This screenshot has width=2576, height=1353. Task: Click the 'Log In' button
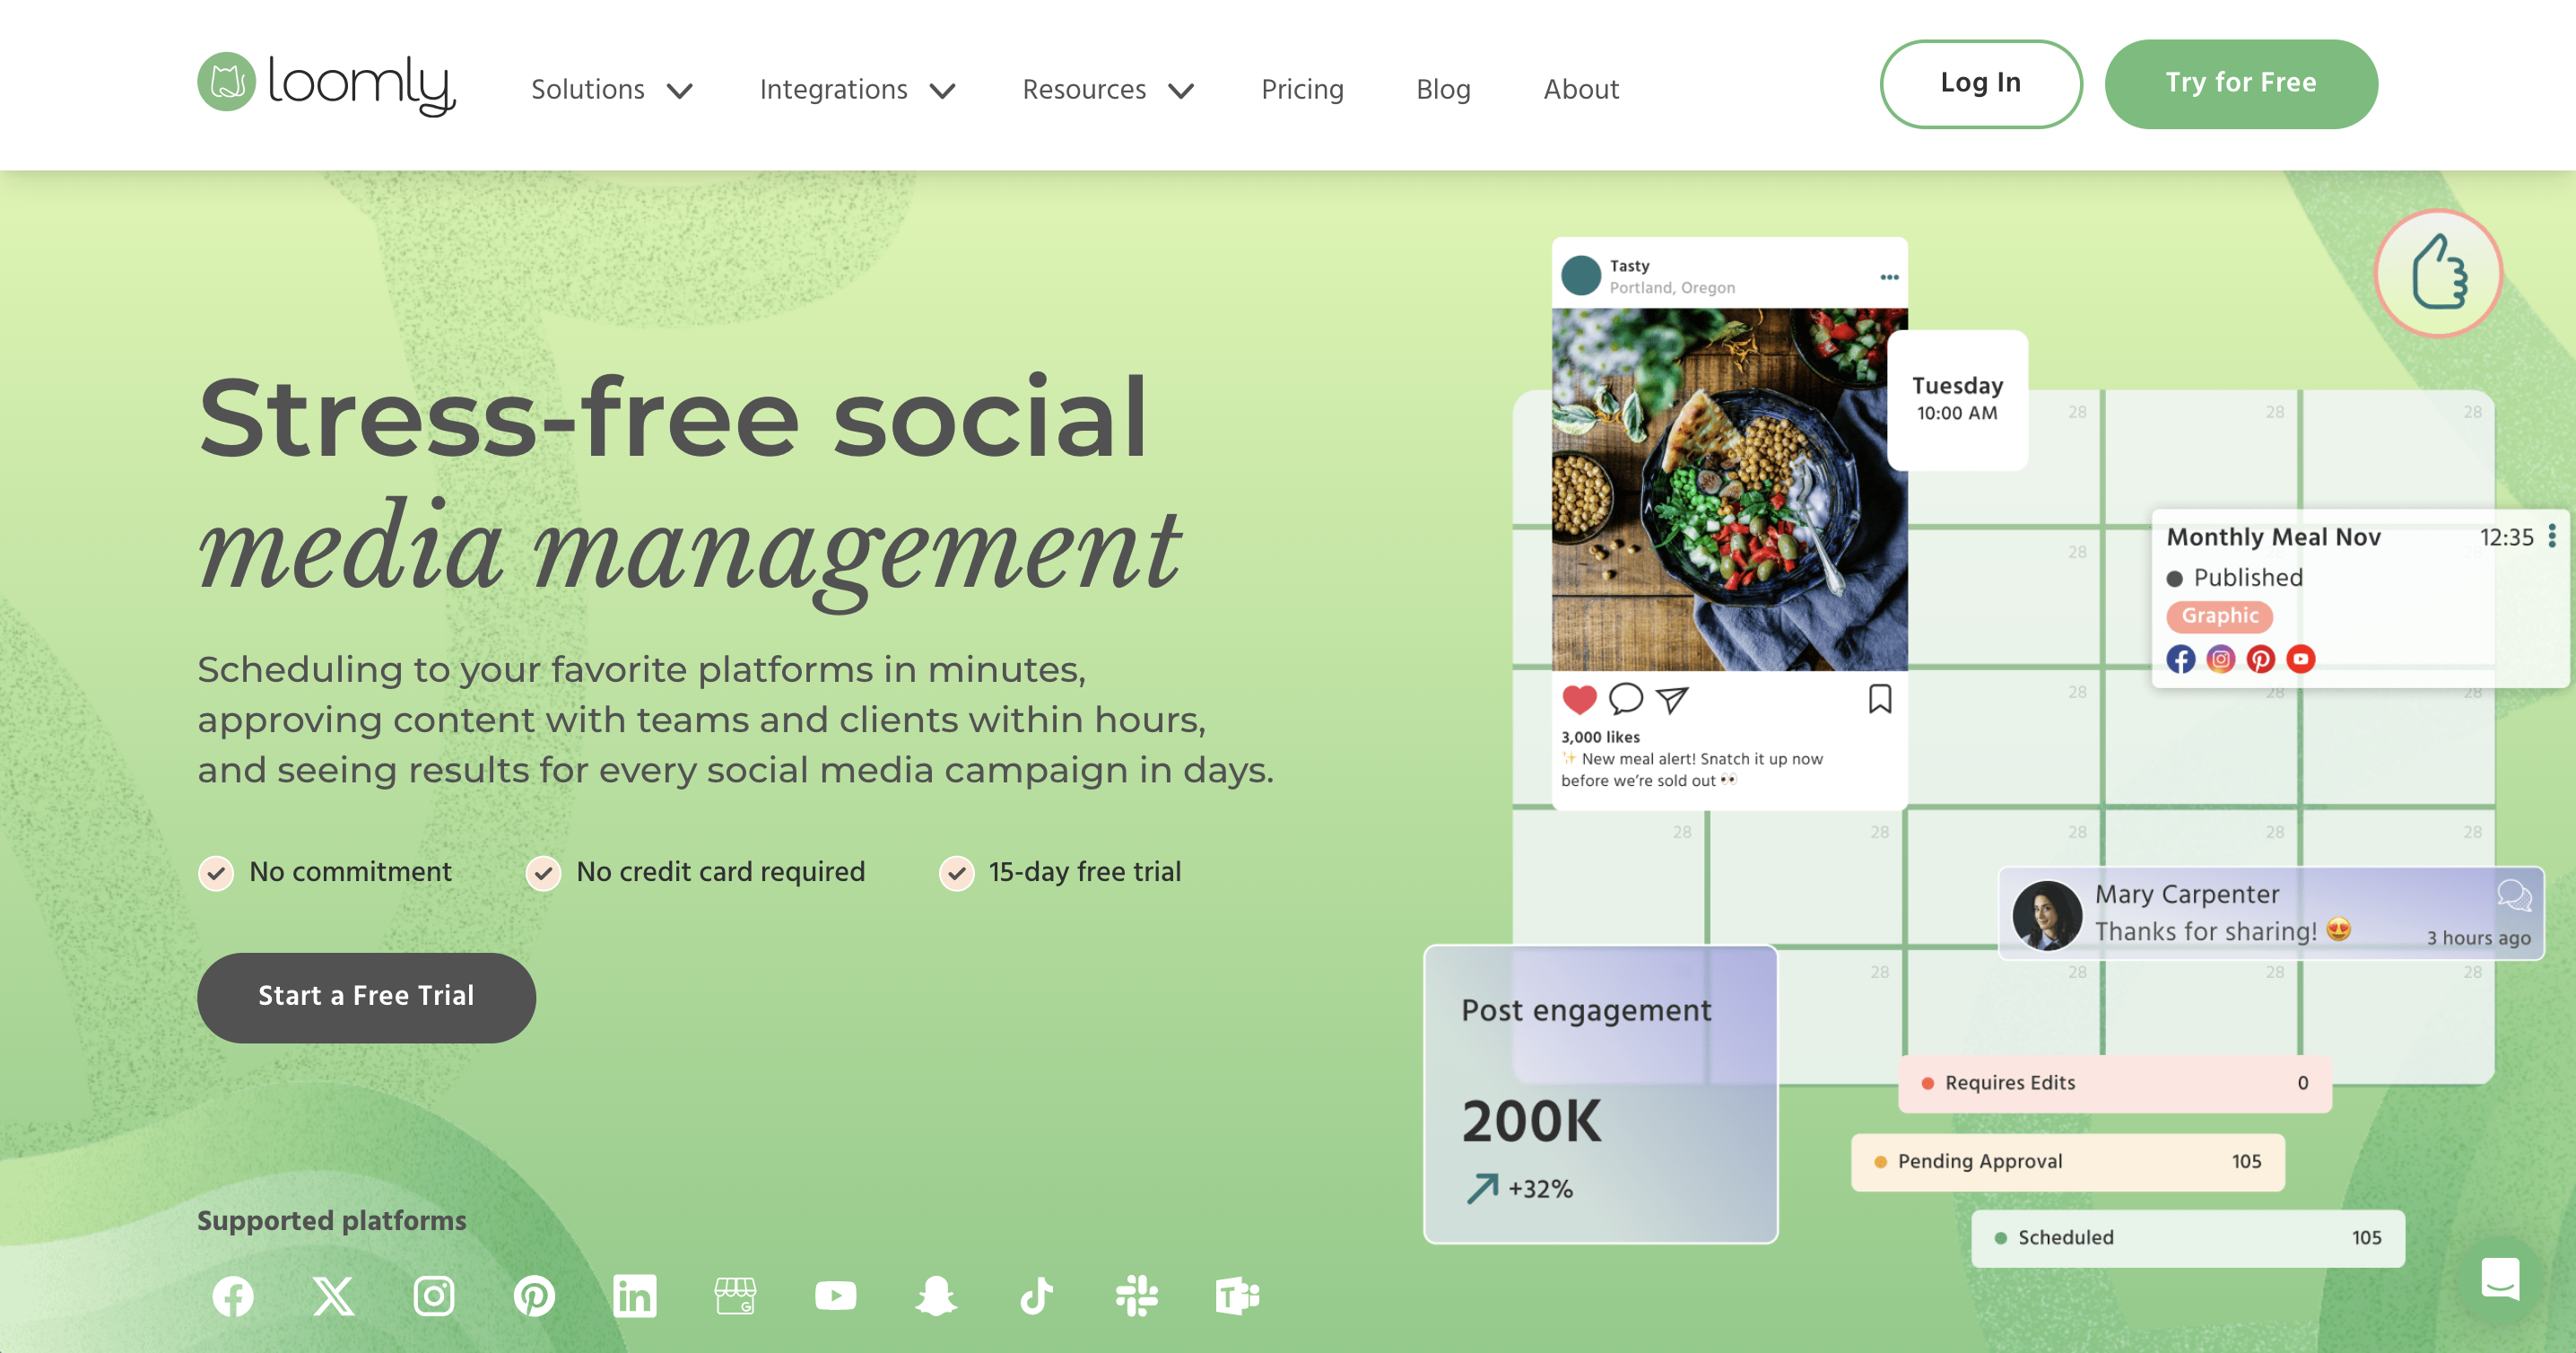(1980, 82)
